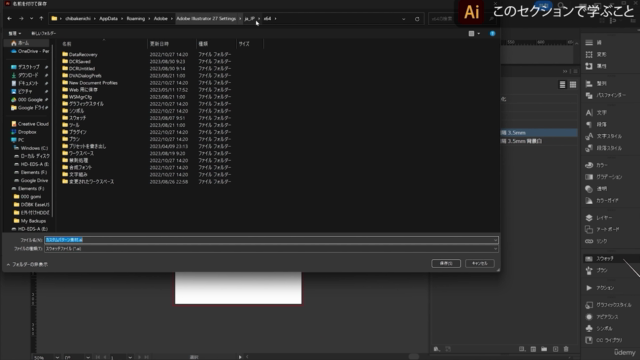Open the Transparency (透明) panel icon
Viewport: 640px width, 360px height.
click(589, 189)
